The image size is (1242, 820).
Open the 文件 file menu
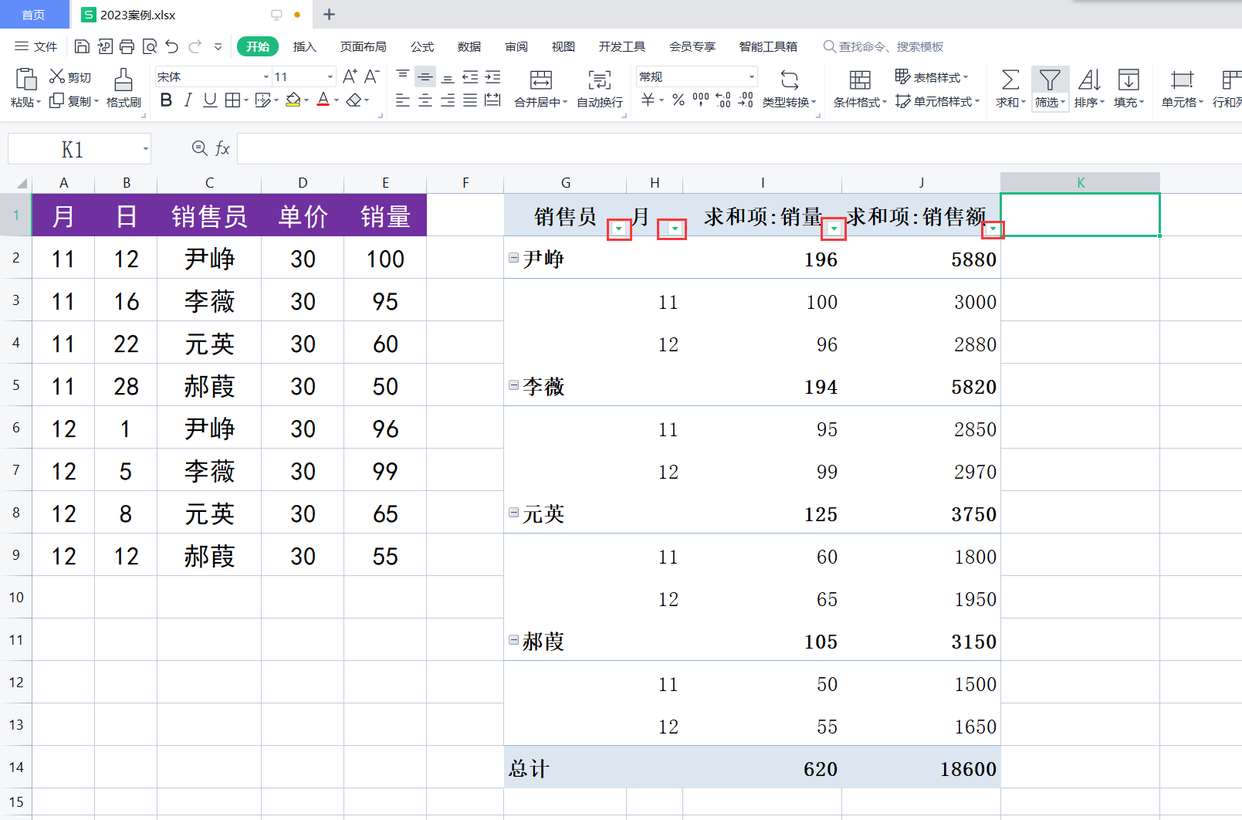click(x=36, y=46)
